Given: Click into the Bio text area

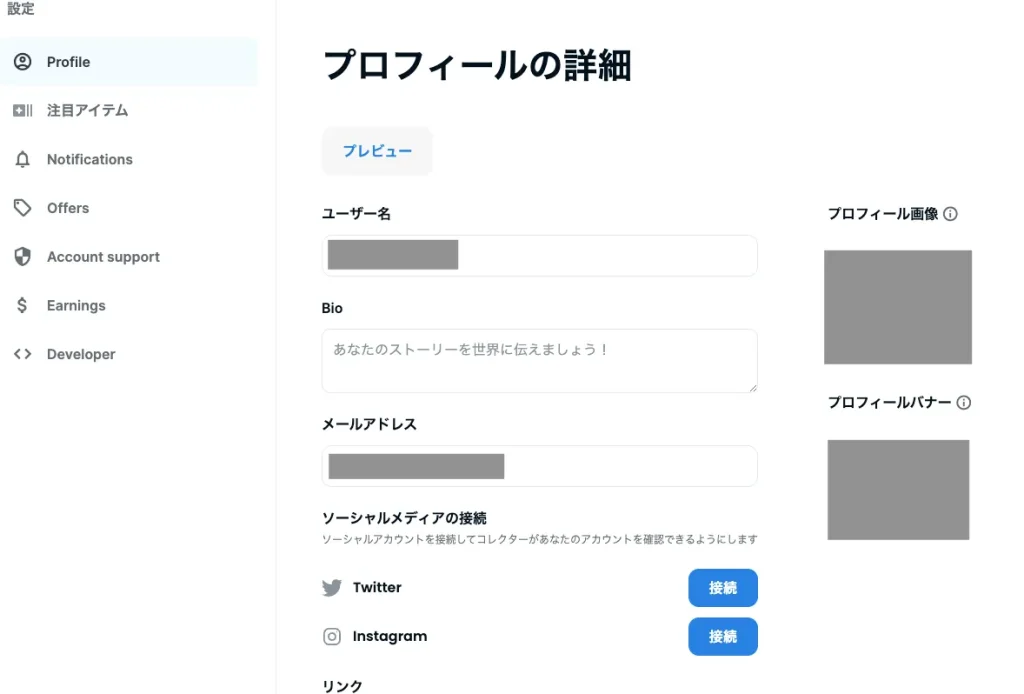Looking at the screenshot, I should (x=539, y=361).
